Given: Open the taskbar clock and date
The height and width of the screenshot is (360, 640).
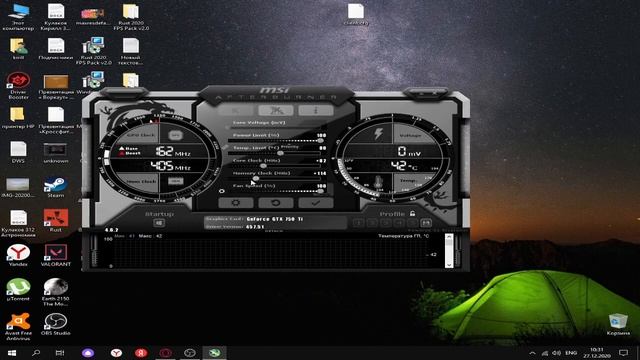Looking at the screenshot, I should [596, 353].
